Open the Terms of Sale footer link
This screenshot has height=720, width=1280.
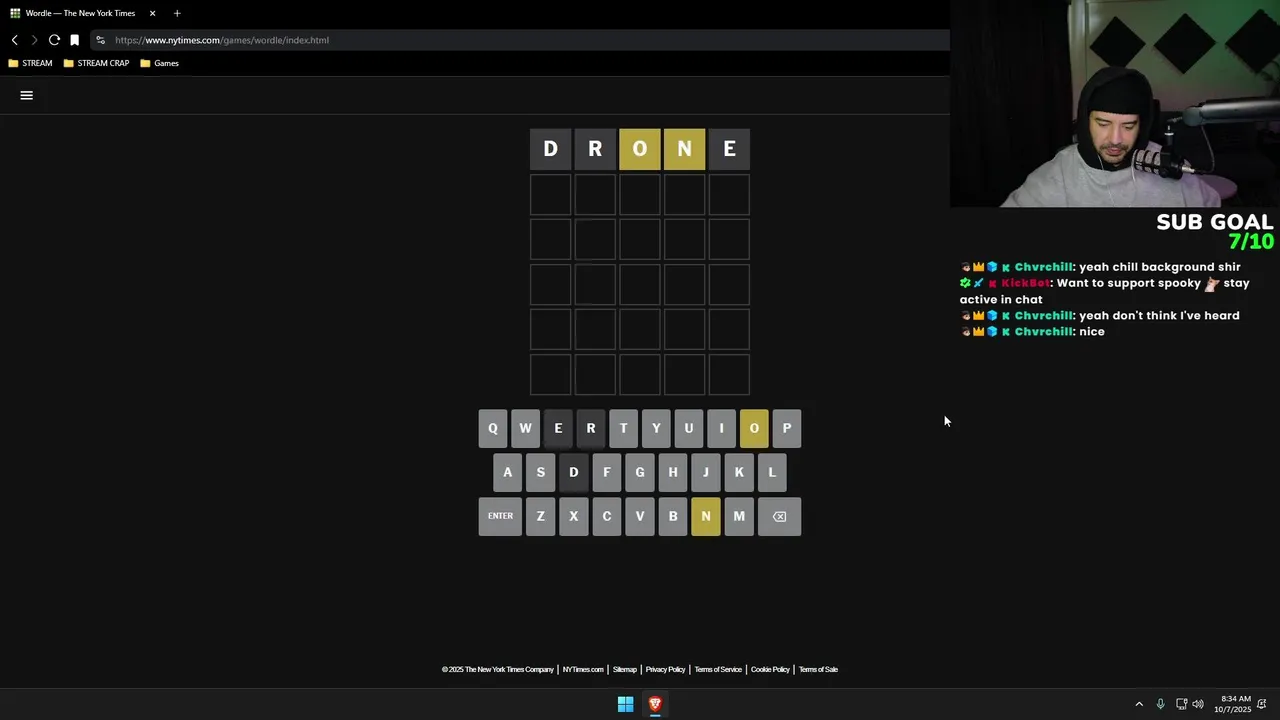[818, 669]
